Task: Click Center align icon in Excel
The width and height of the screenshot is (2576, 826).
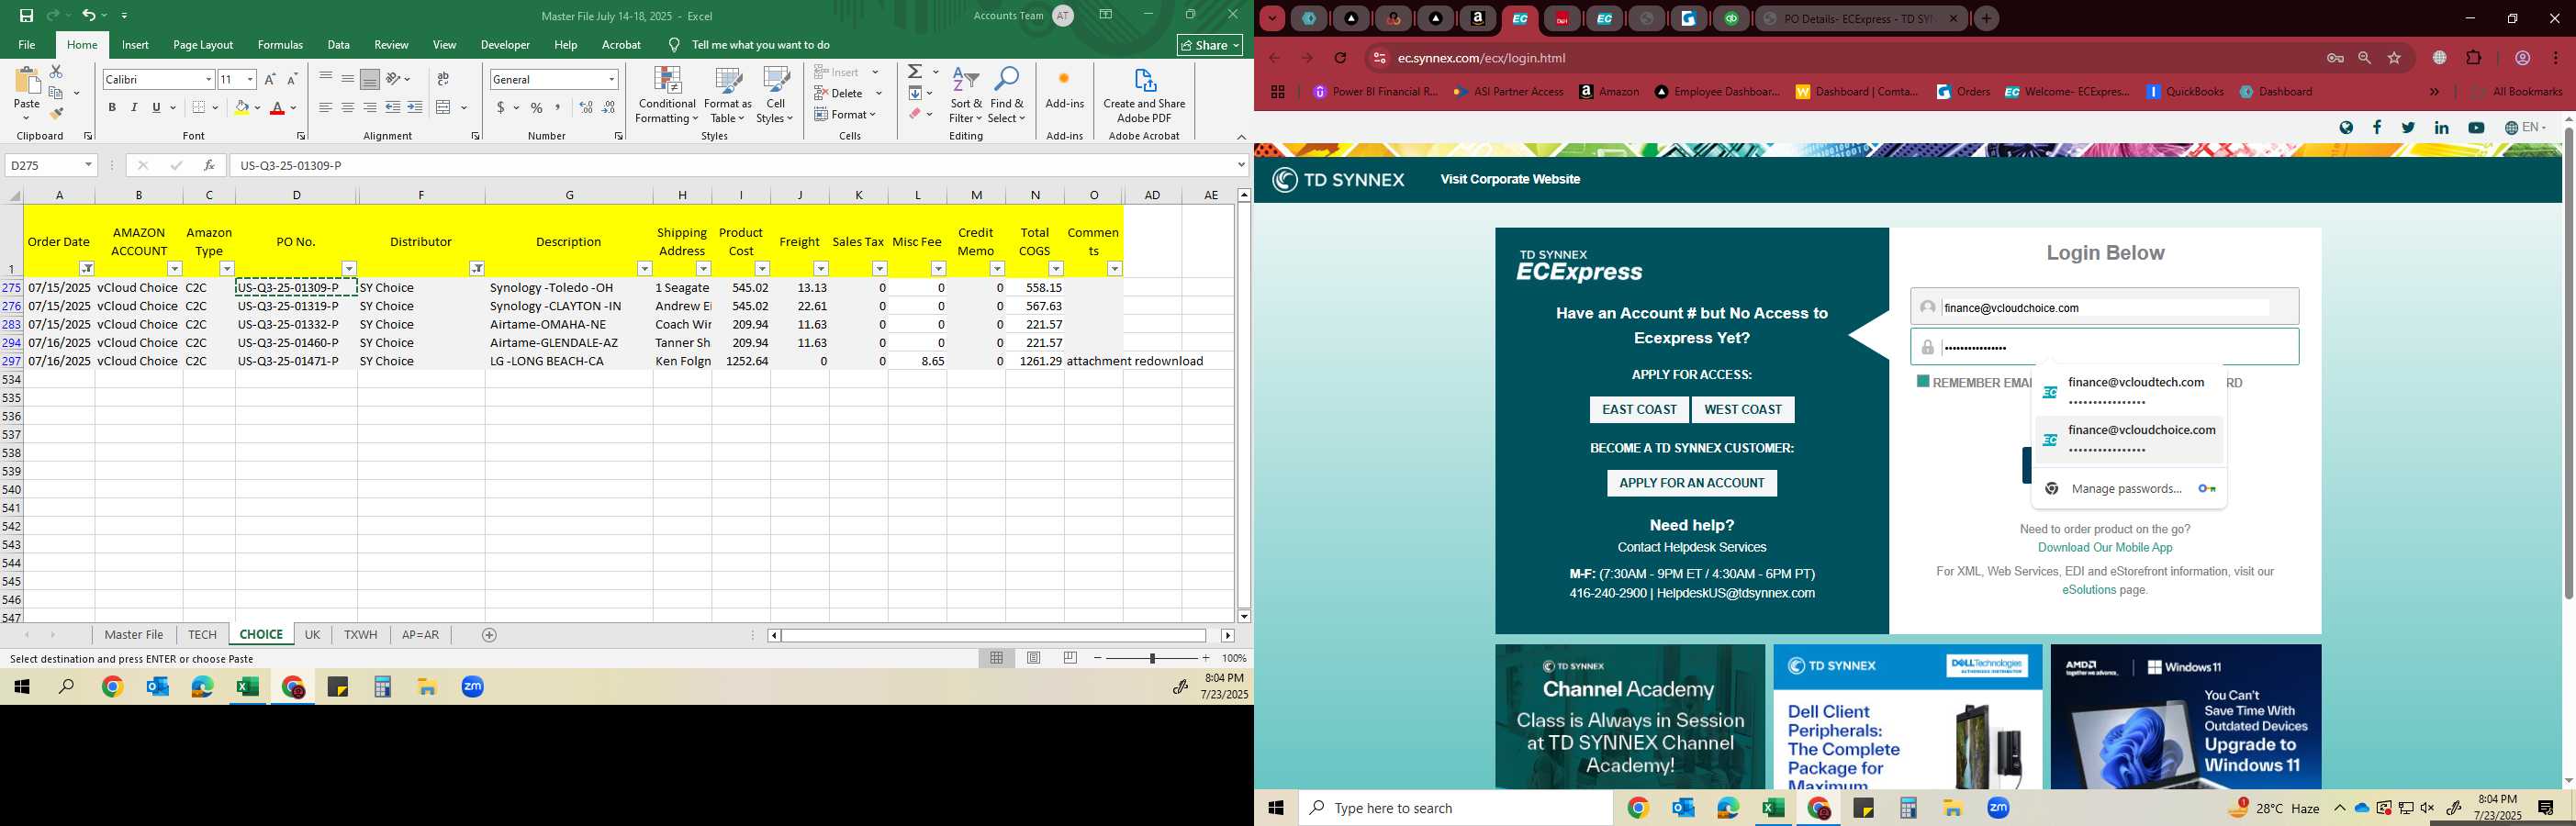Action: 348,108
